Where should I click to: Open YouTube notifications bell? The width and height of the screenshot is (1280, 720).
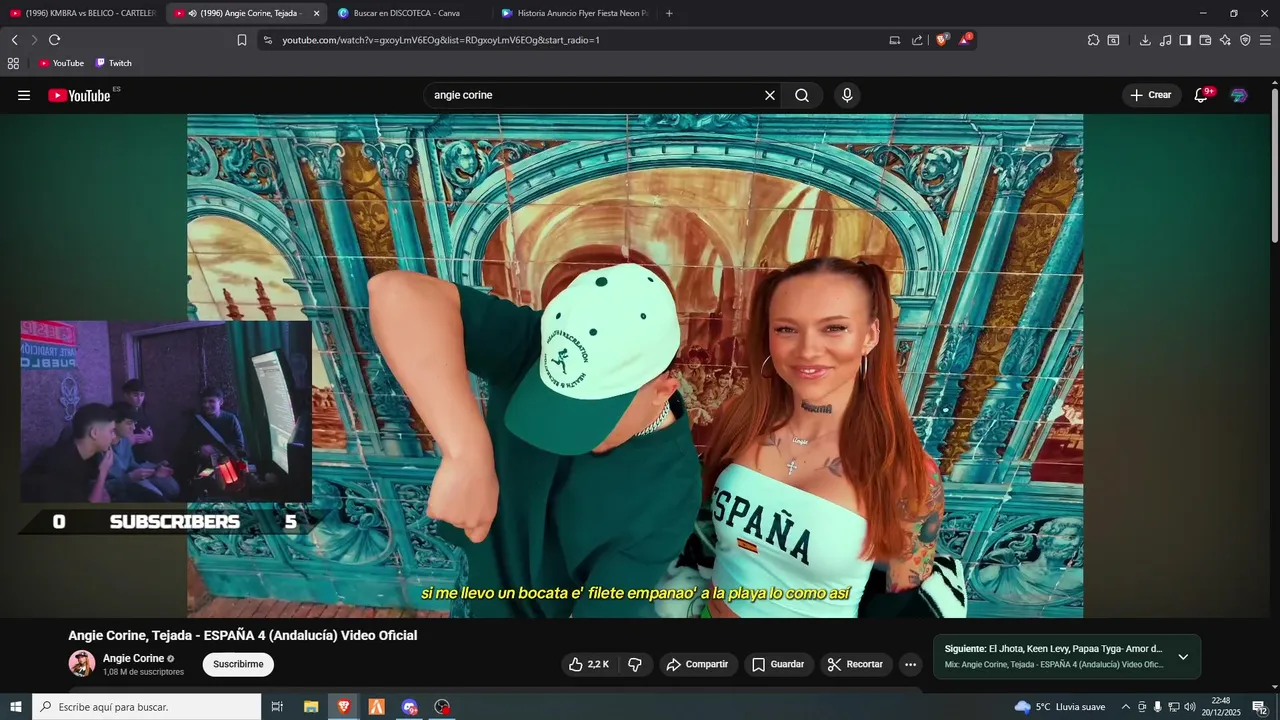[1202, 95]
